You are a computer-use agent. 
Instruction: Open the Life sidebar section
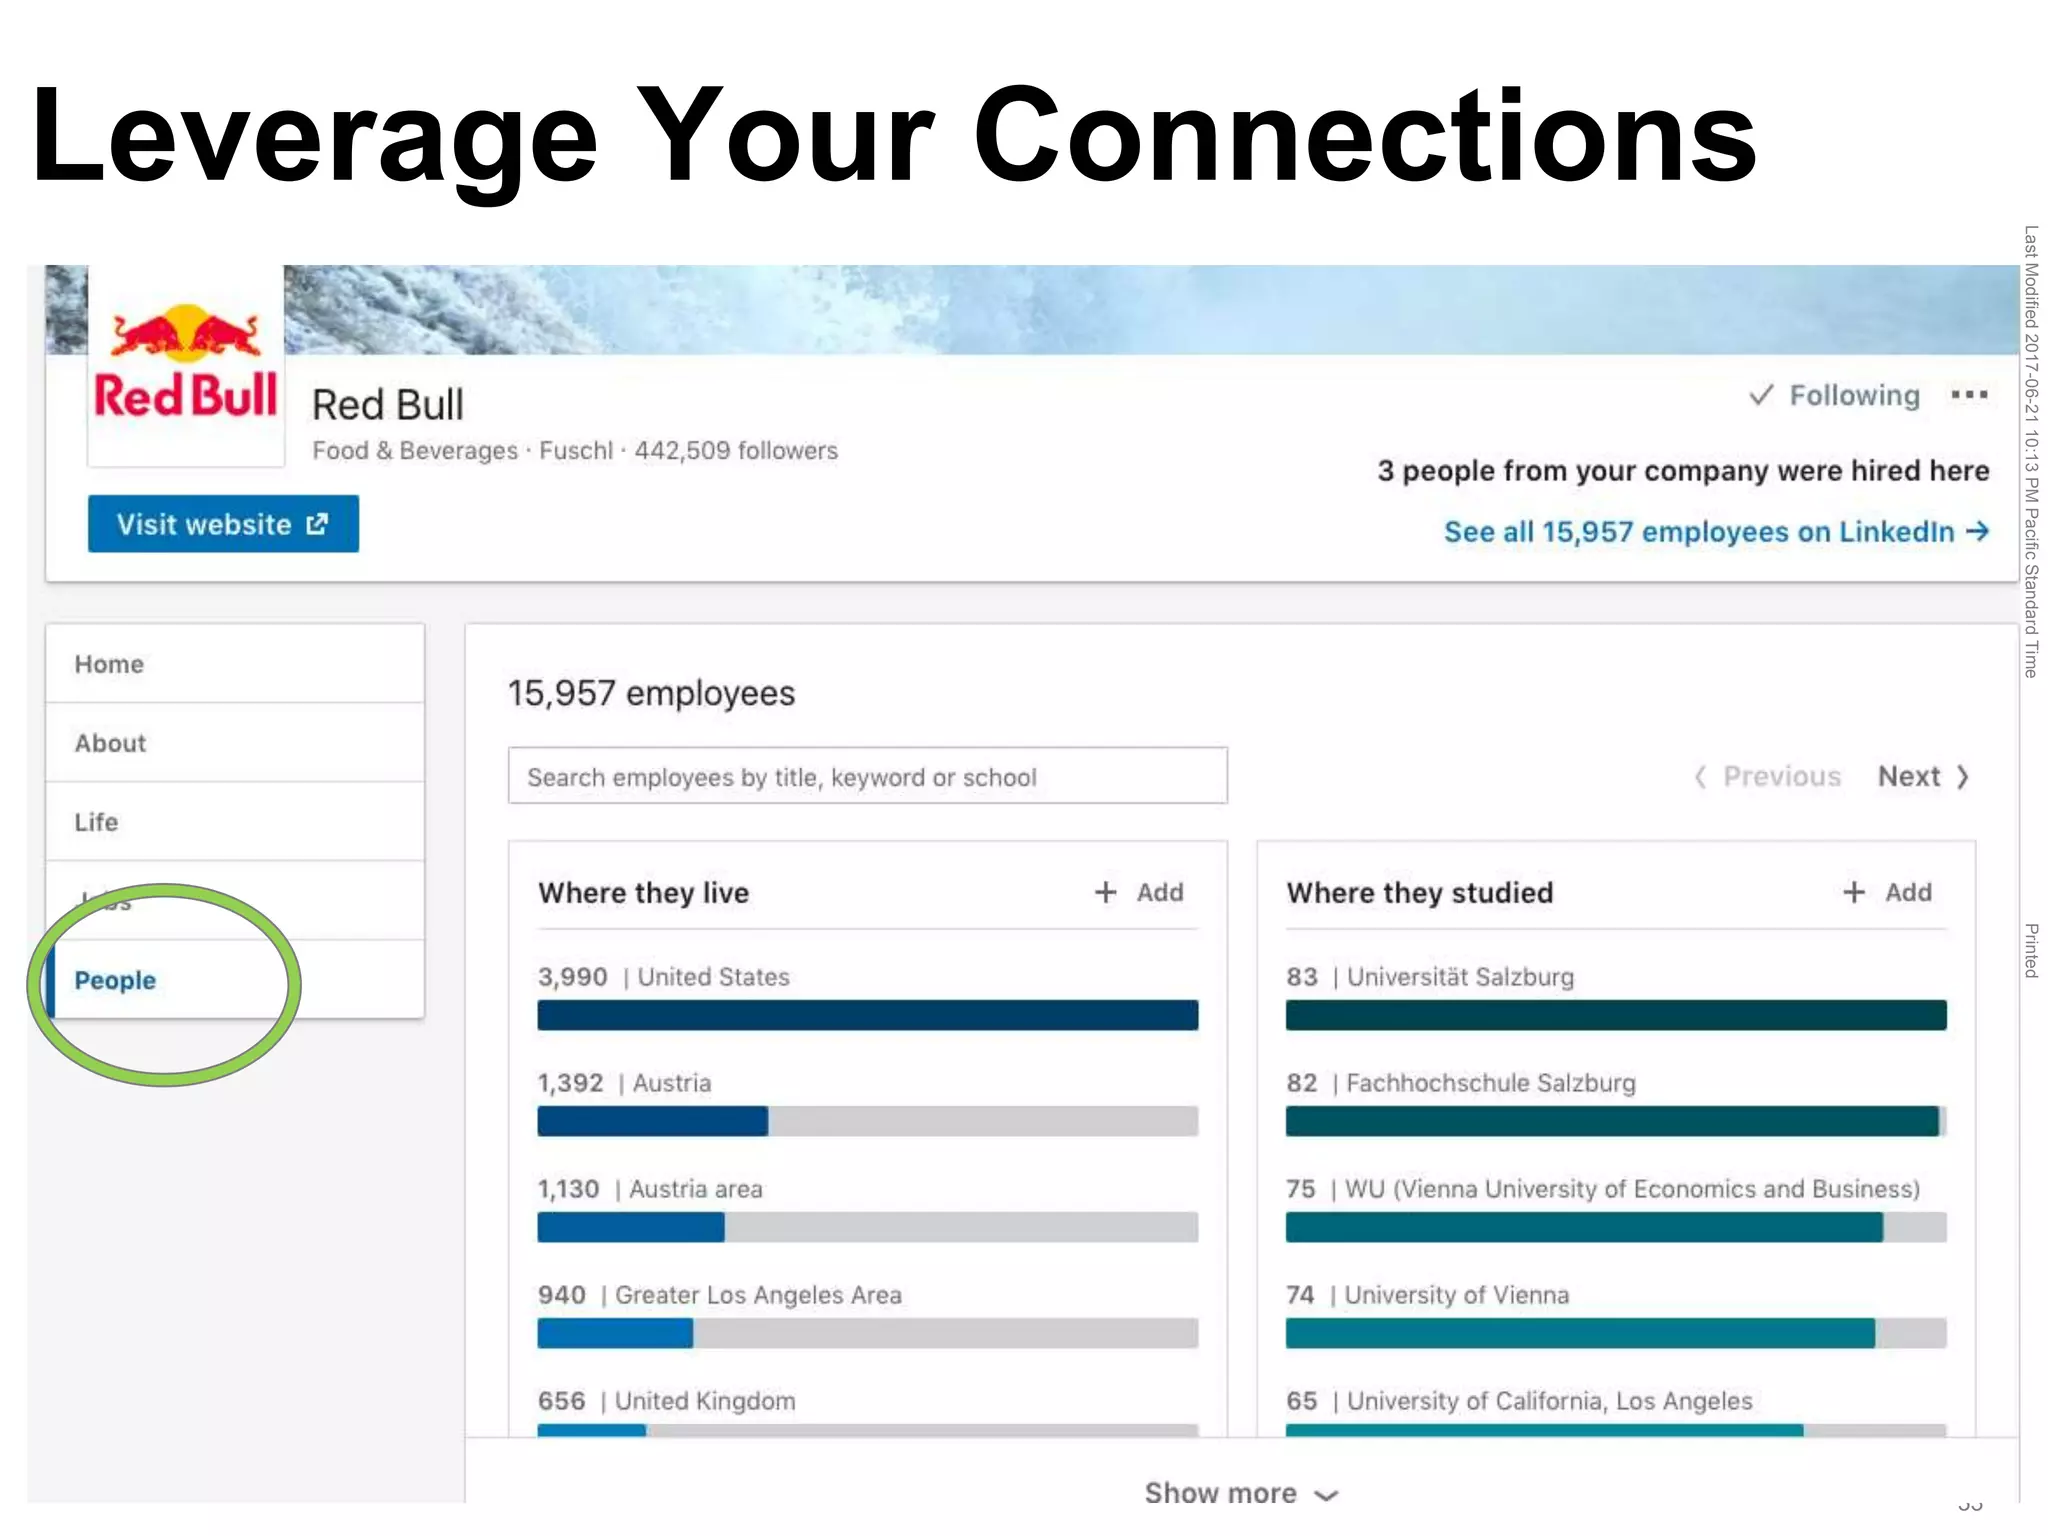[97, 822]
